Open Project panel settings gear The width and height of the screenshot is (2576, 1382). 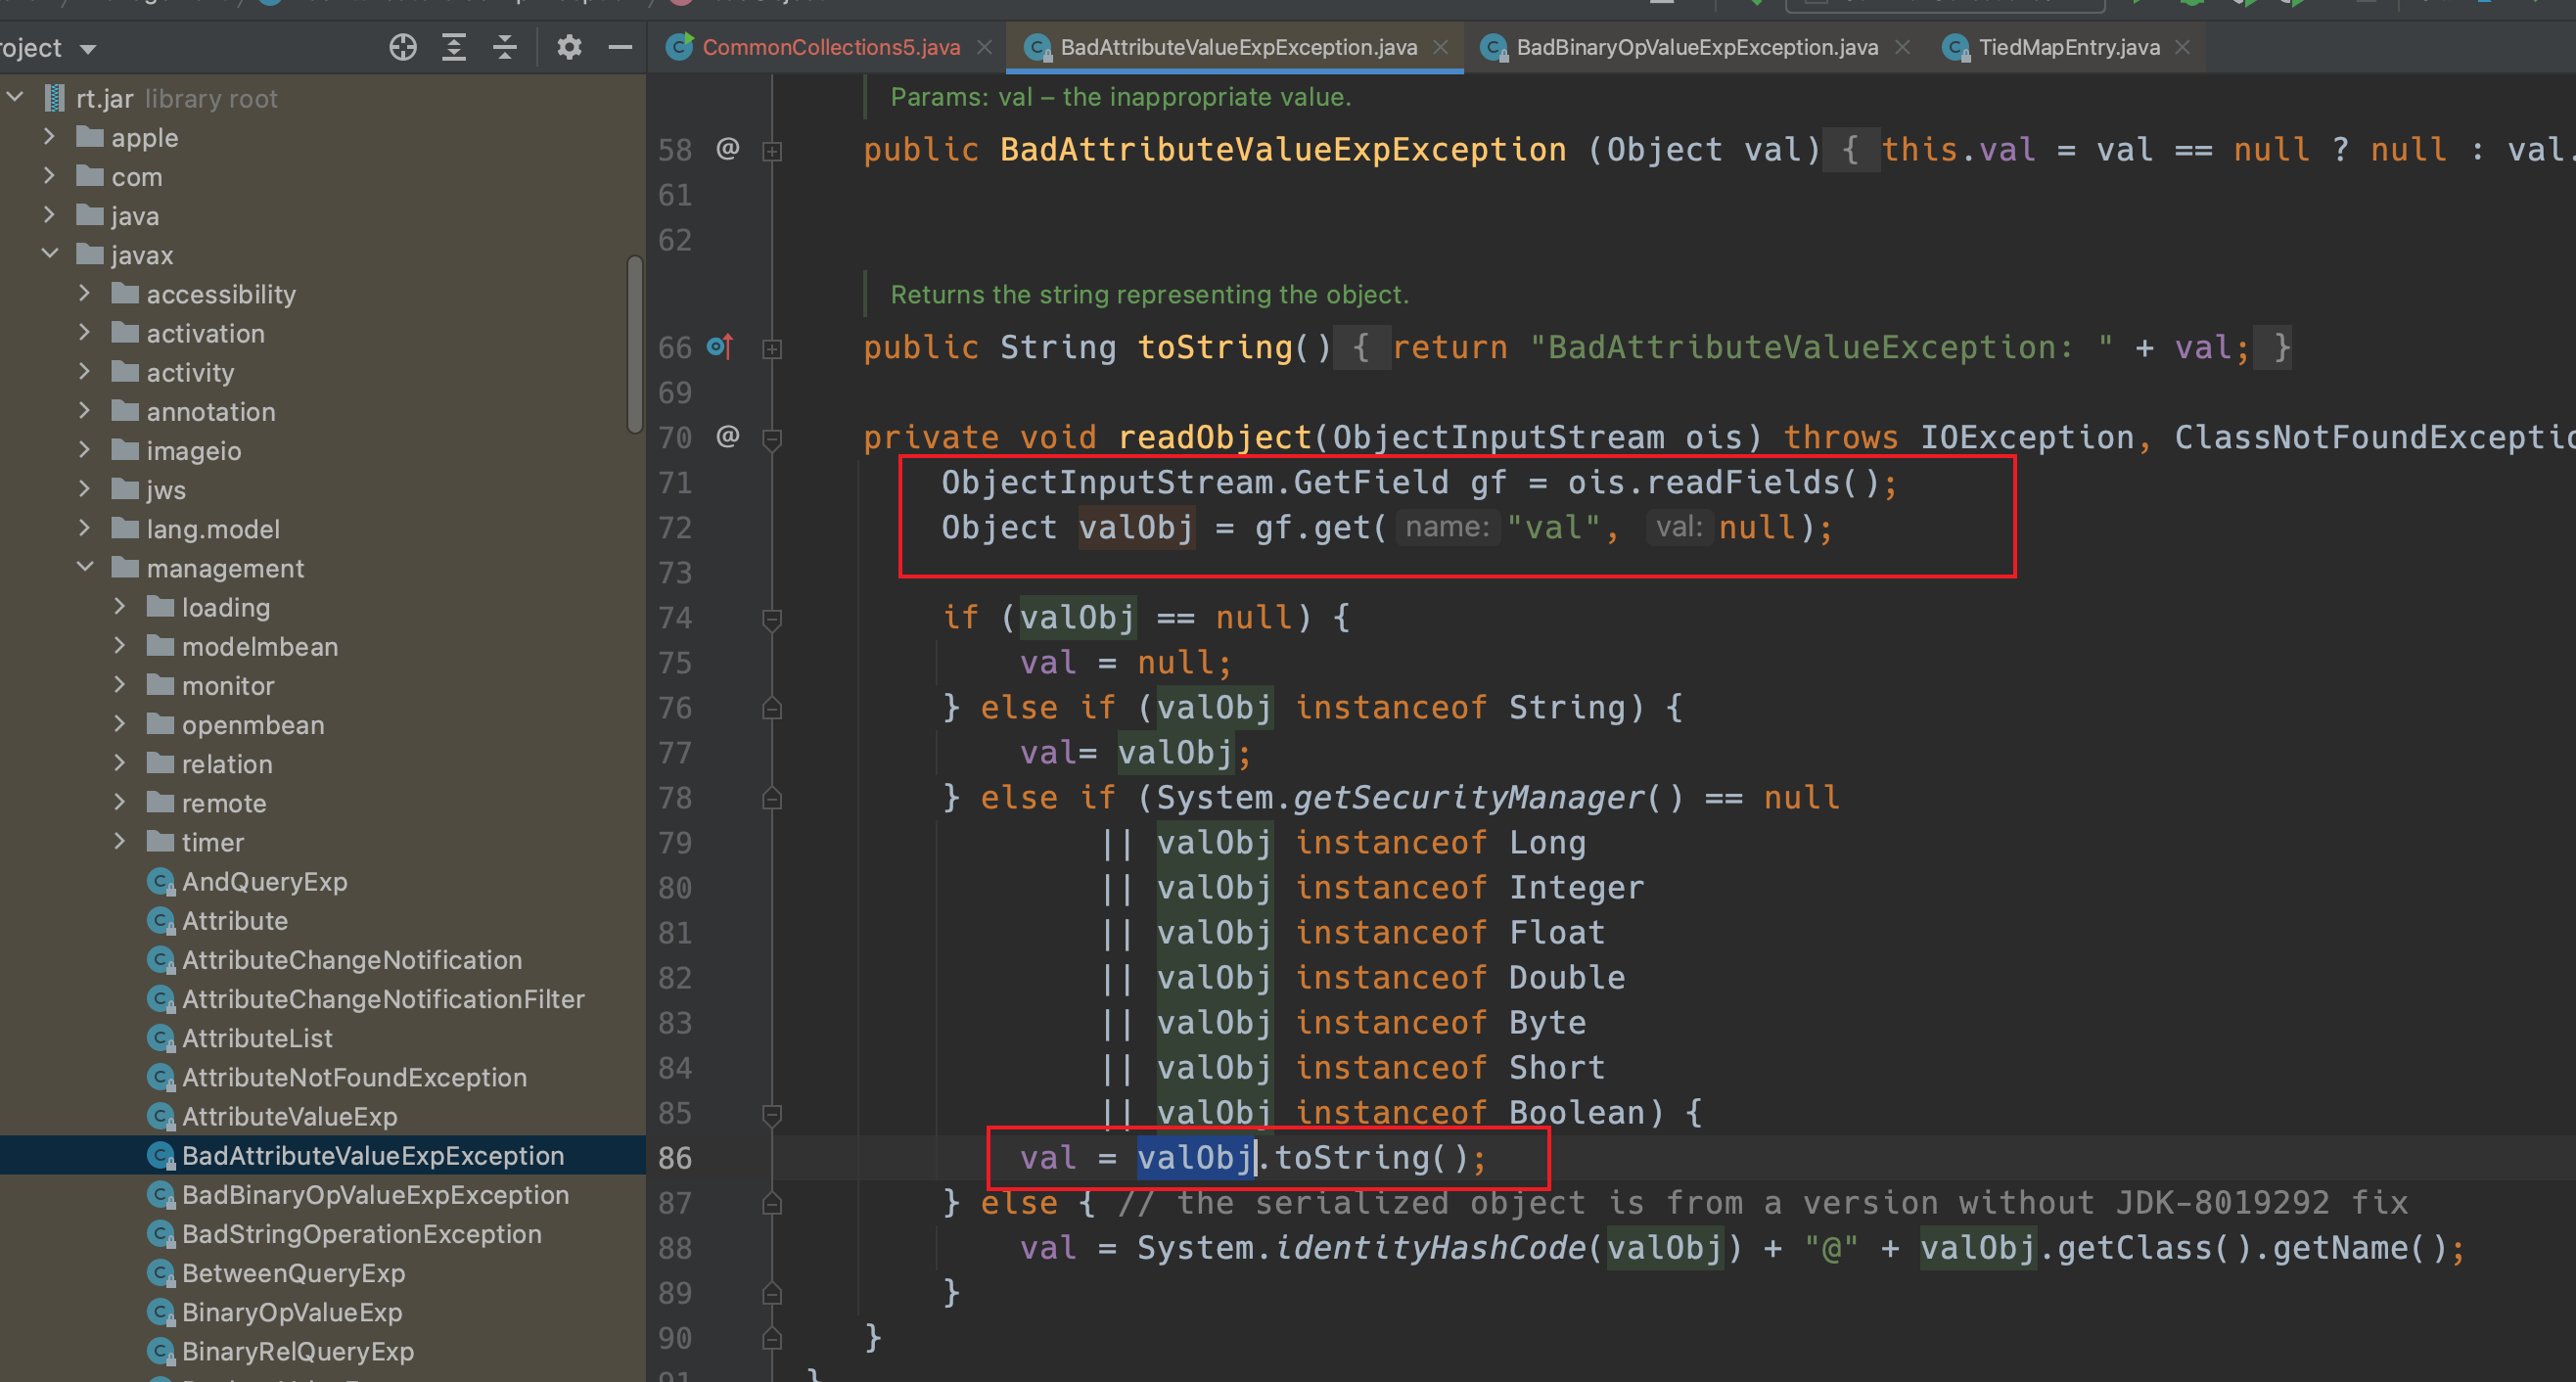(569, 47)
